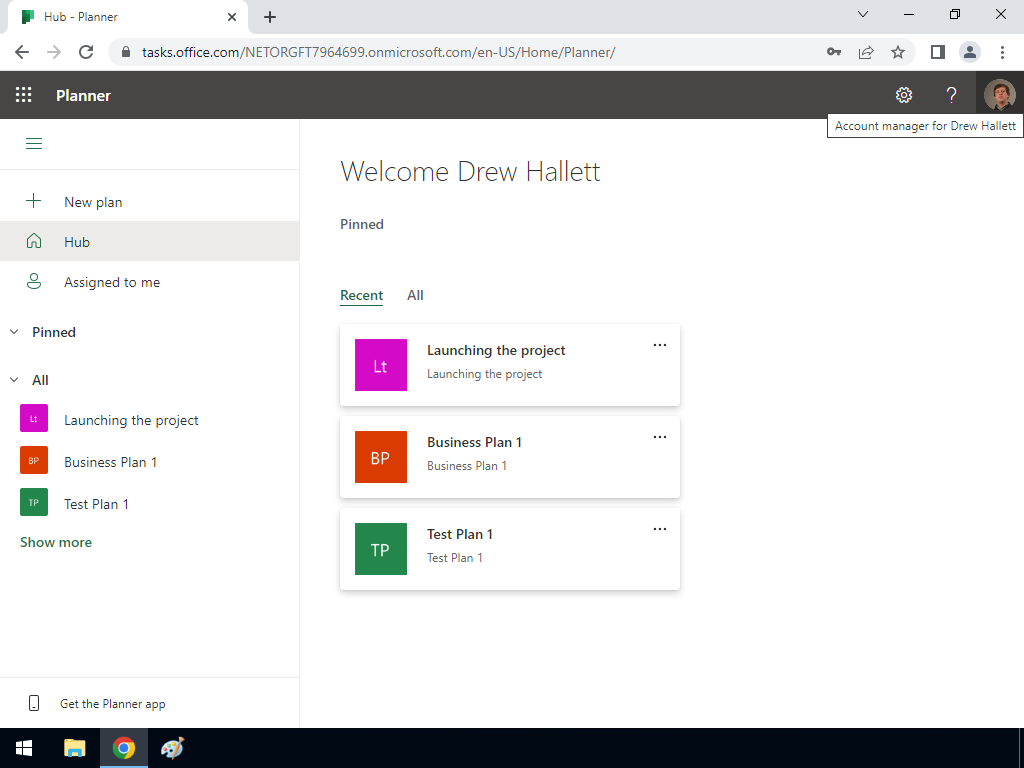Open a new browser tab with plus
Image resolution: width=1024 pixels, height=768 pixels.
(270, 17)
